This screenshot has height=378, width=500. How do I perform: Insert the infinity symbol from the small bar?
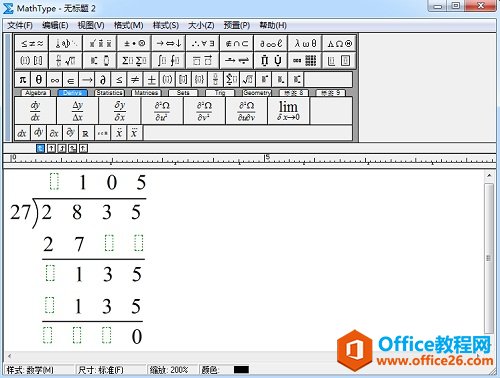(x=55, y=80)
